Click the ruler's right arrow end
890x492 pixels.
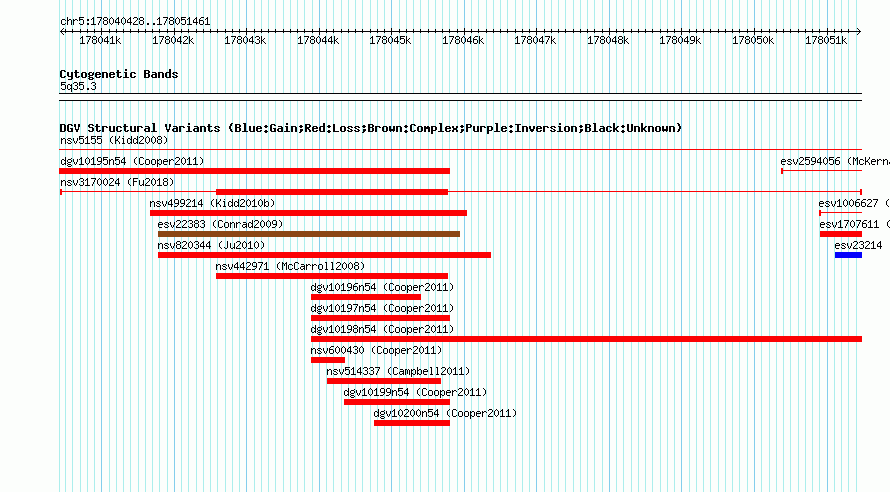859,32
